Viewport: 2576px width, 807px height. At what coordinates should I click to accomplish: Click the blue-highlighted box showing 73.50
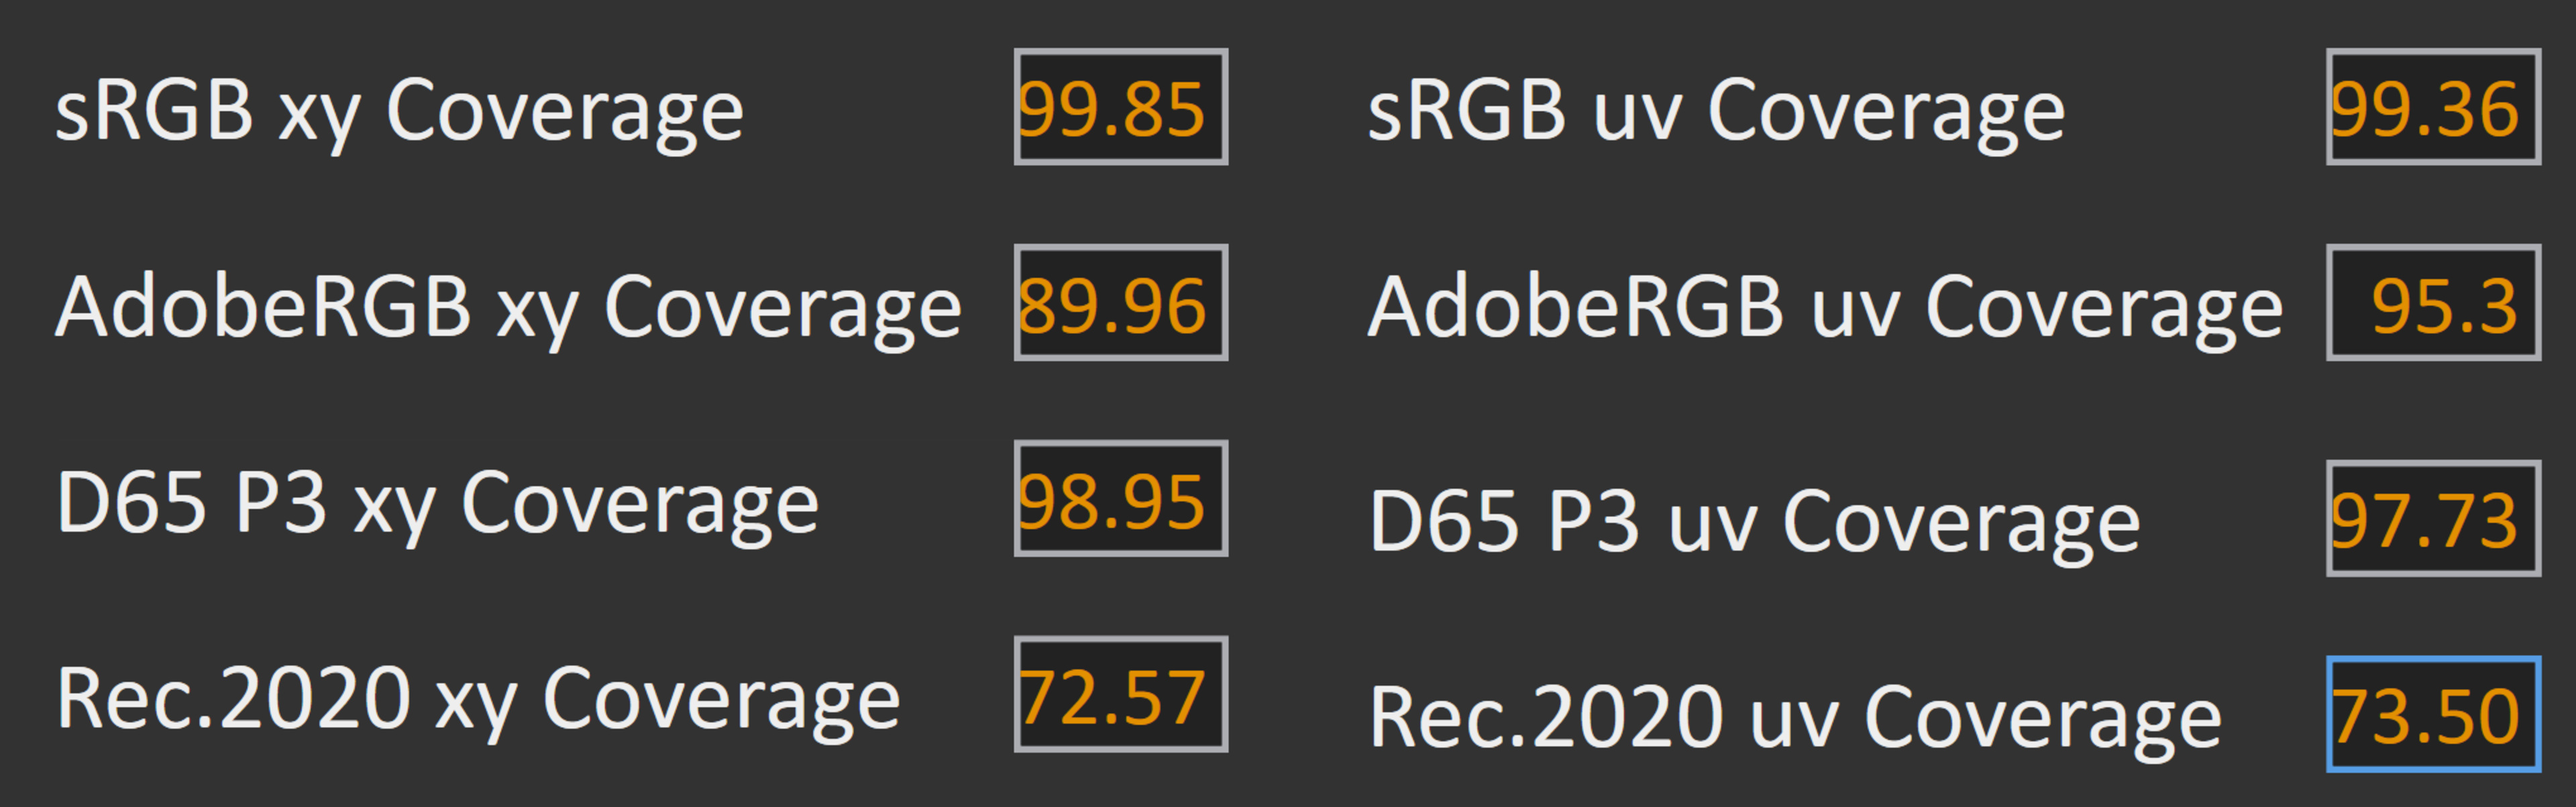coord(2432,715)
